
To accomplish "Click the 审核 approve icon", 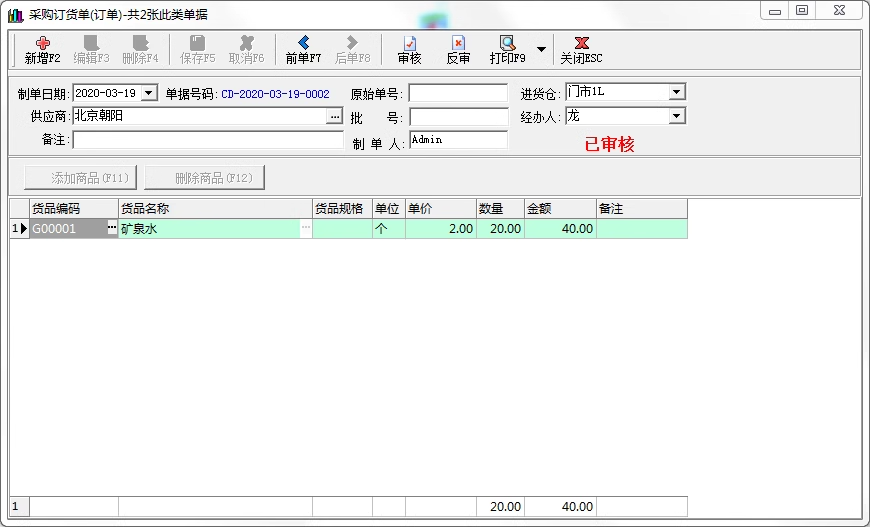I will [x=409, y=43].
